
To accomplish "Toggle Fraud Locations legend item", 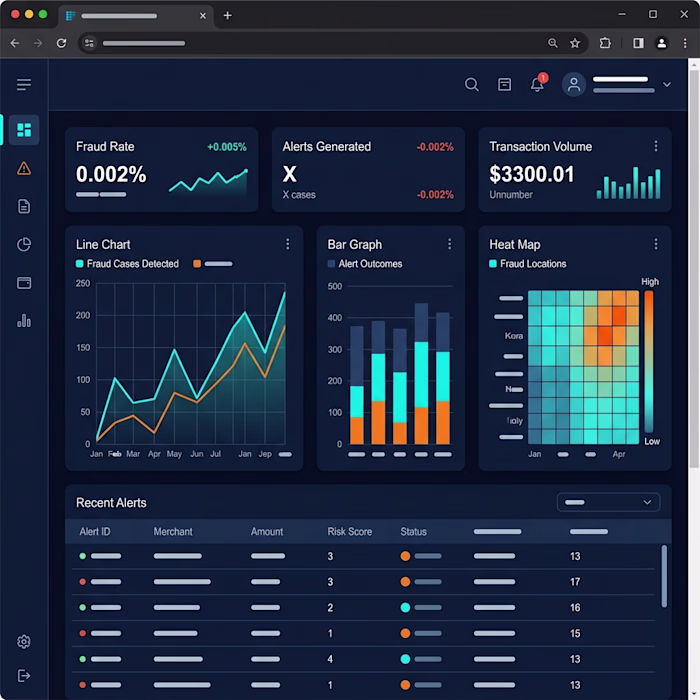I will (528, 264).
